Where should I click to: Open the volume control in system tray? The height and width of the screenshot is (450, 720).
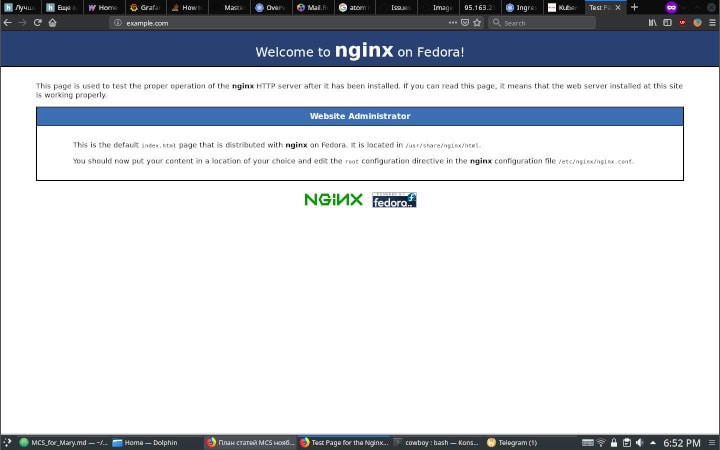tap(640, 442)
